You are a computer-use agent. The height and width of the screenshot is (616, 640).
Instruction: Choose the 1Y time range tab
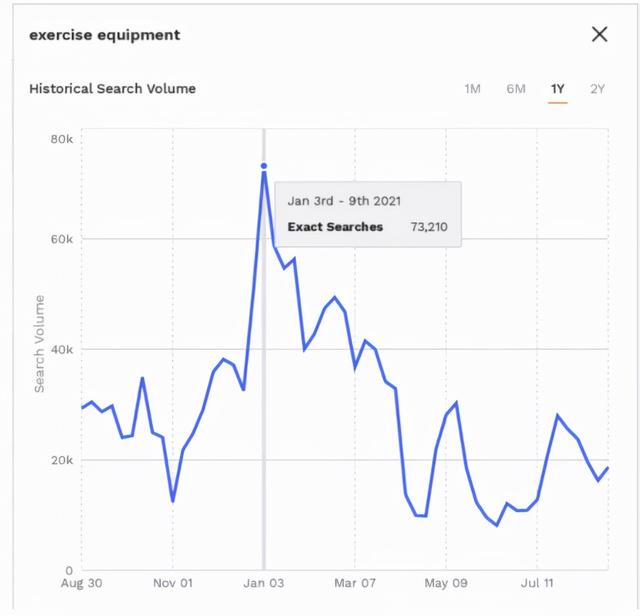(x=558, y=89)
